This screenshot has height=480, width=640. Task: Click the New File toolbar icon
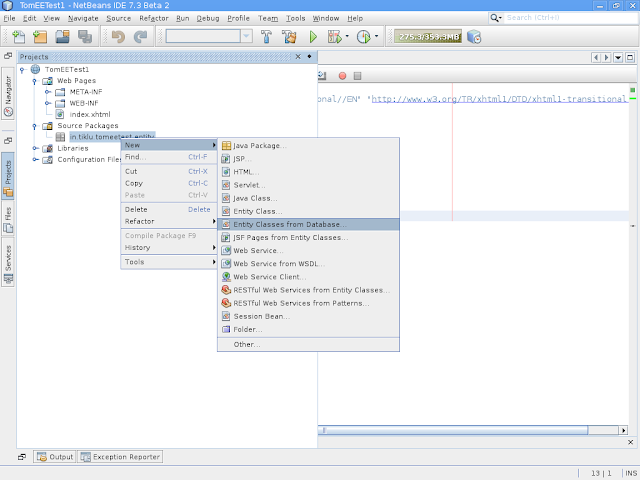click(x=18, y=37)
